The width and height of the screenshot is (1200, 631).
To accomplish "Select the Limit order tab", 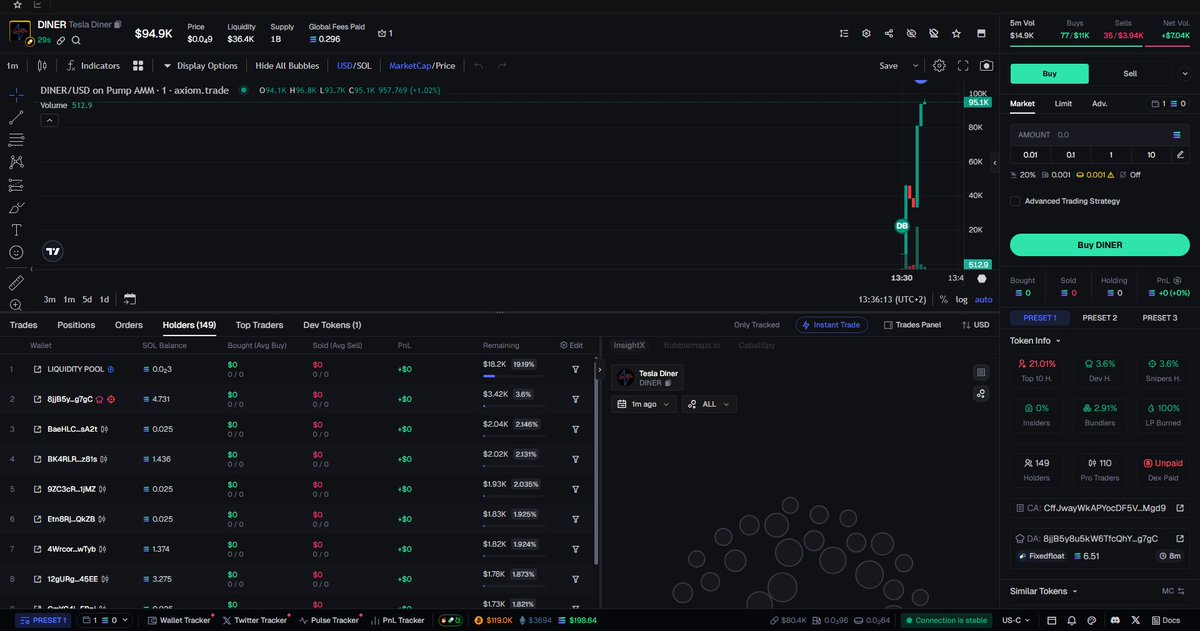I will pyautogui.click(x=1063, y=103).
